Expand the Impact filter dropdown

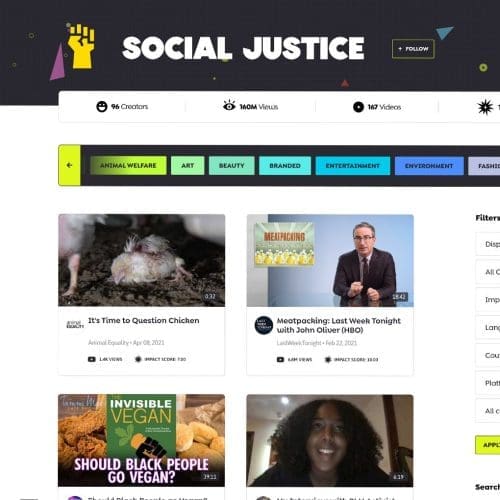(x=488, y=300)
